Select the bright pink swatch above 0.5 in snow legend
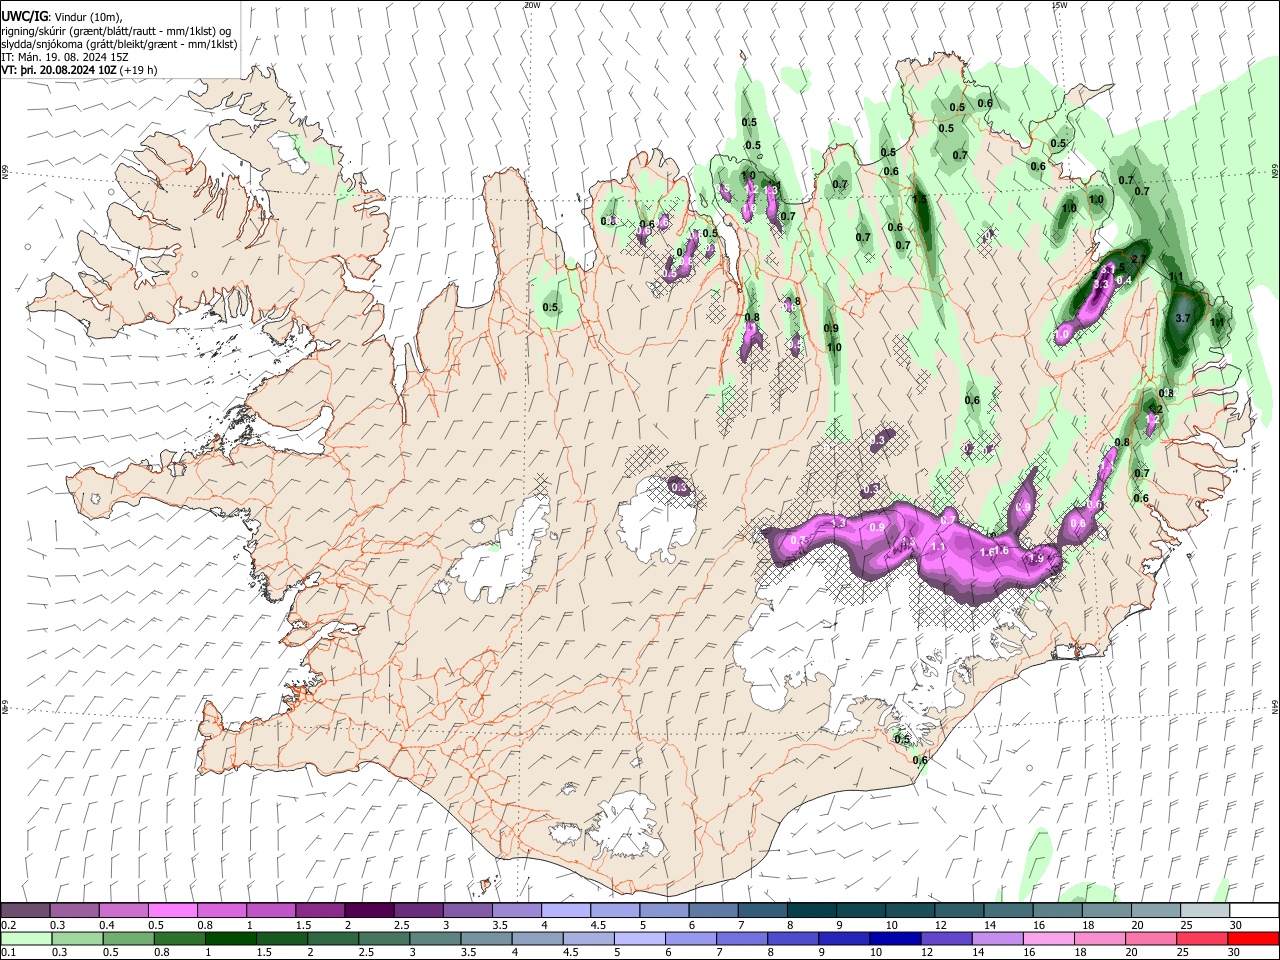 (x=172, y=911)
